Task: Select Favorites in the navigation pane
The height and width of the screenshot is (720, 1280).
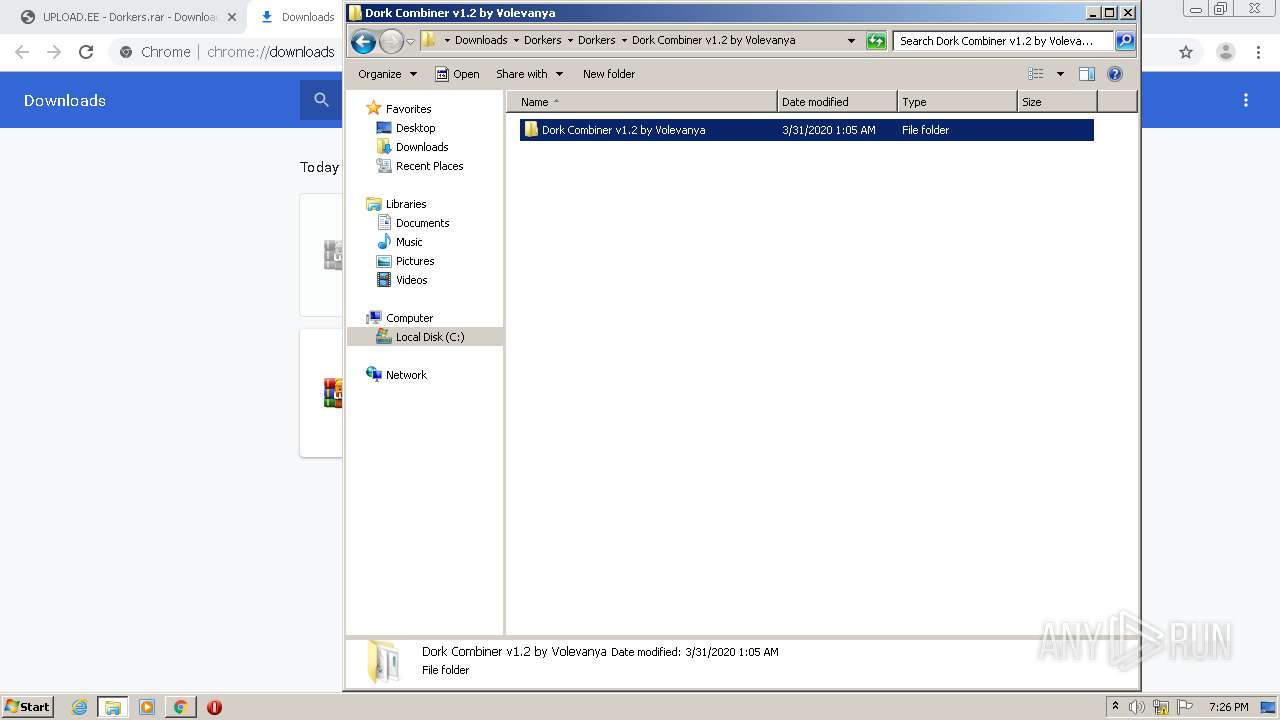Action: point(408,109)
